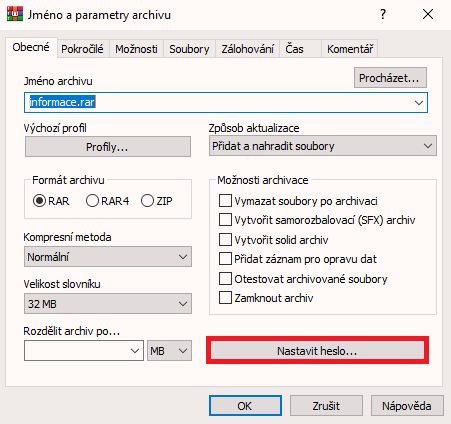Expand the Velikost slovníku dropdown
451x424 pixels.
pos(108,304)
